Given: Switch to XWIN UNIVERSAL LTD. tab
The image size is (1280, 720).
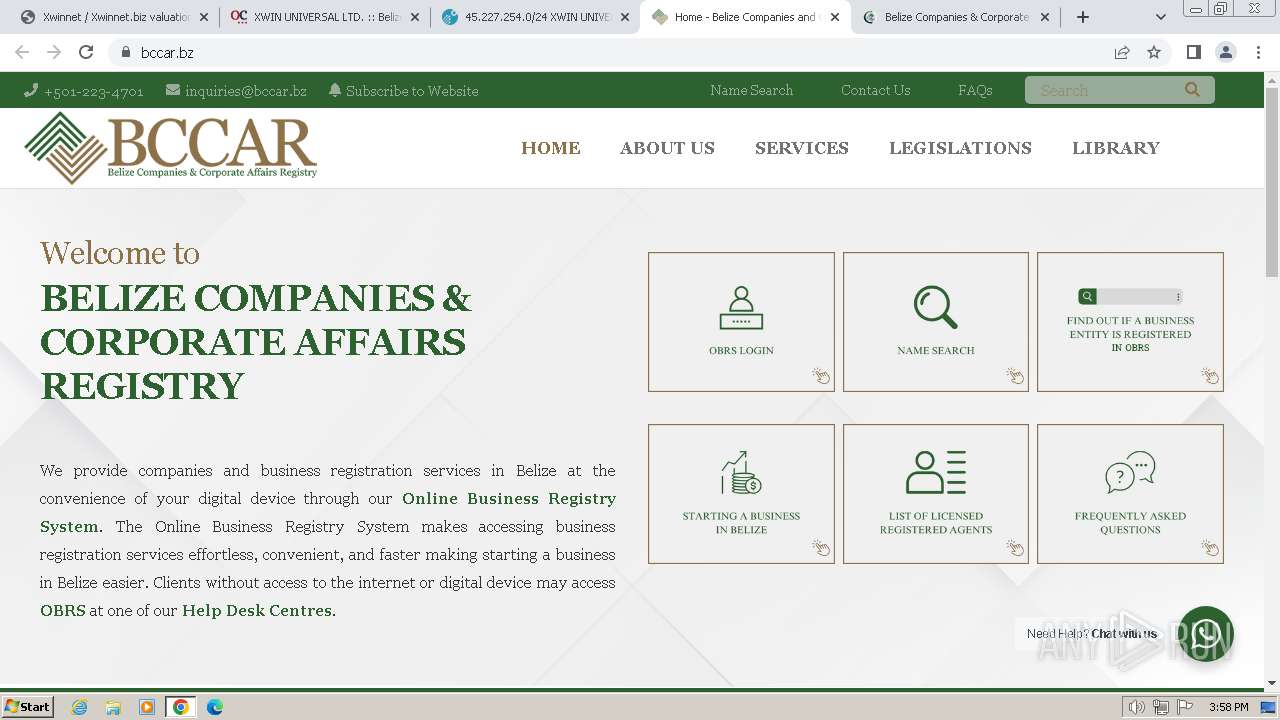Looking at the screenshot, I should pyautogui.click(x=325, y=17).
